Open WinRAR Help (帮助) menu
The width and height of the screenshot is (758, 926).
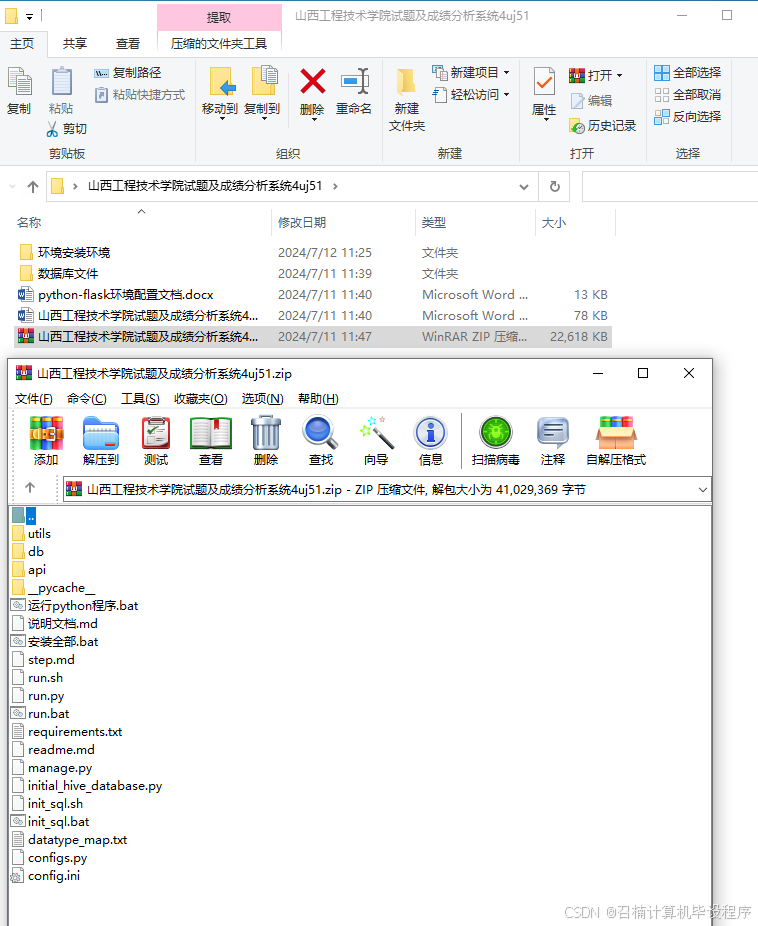[x=318, y=399]
